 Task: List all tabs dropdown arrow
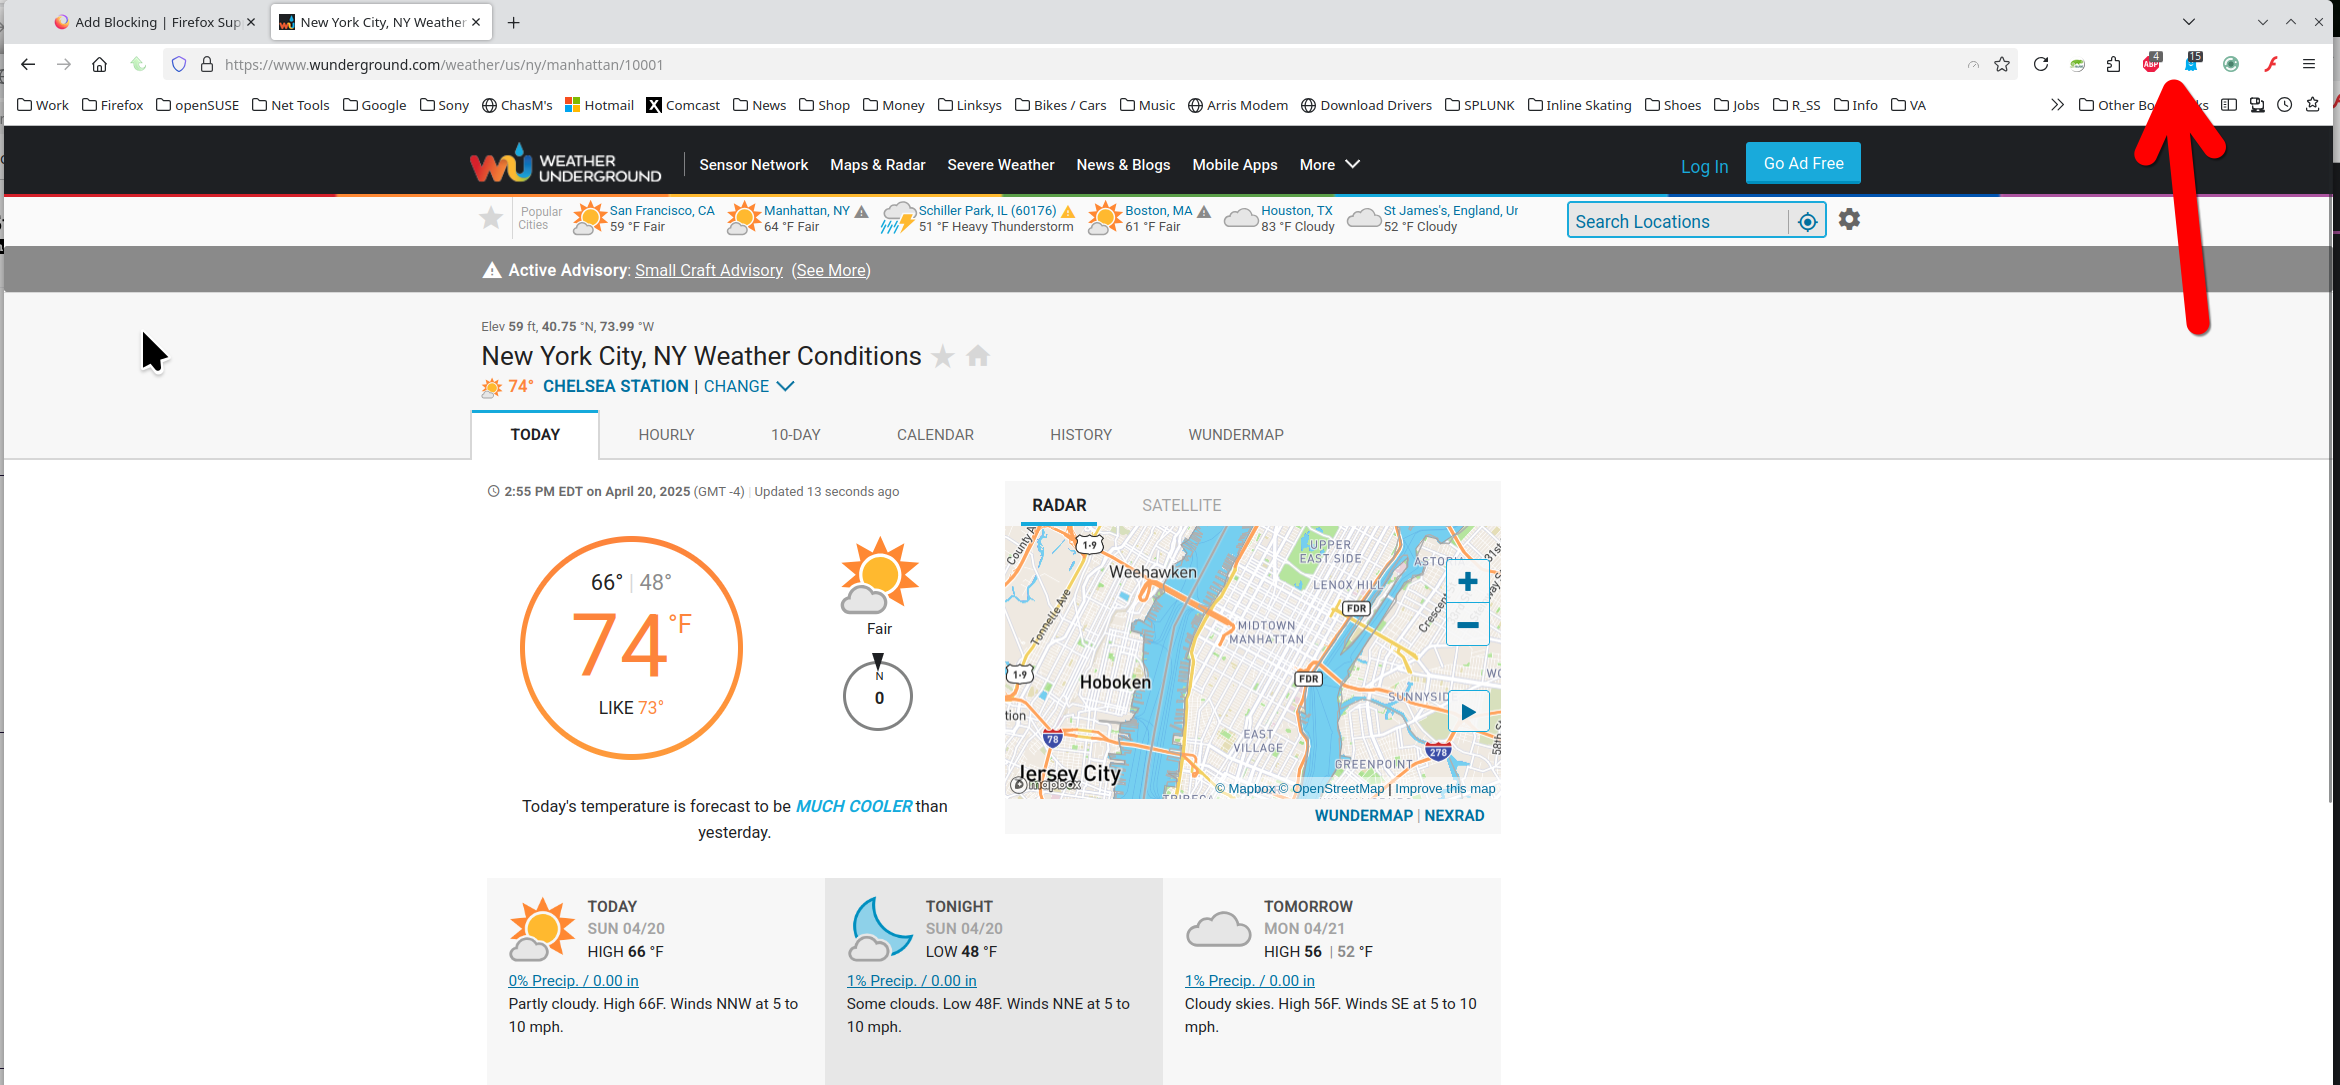click(2188, 22)
